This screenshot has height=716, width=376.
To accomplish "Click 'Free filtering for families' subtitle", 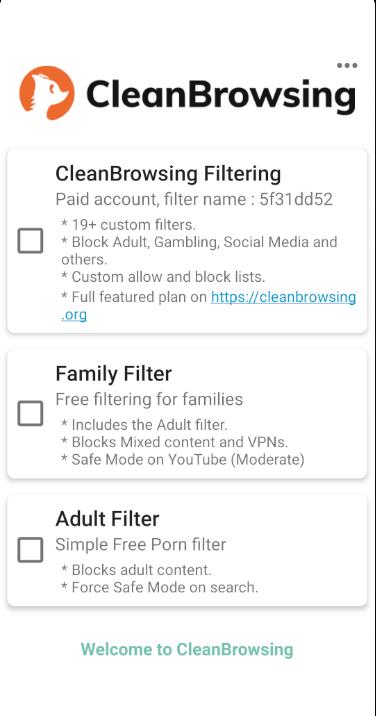I will click(x=149, y=399).
